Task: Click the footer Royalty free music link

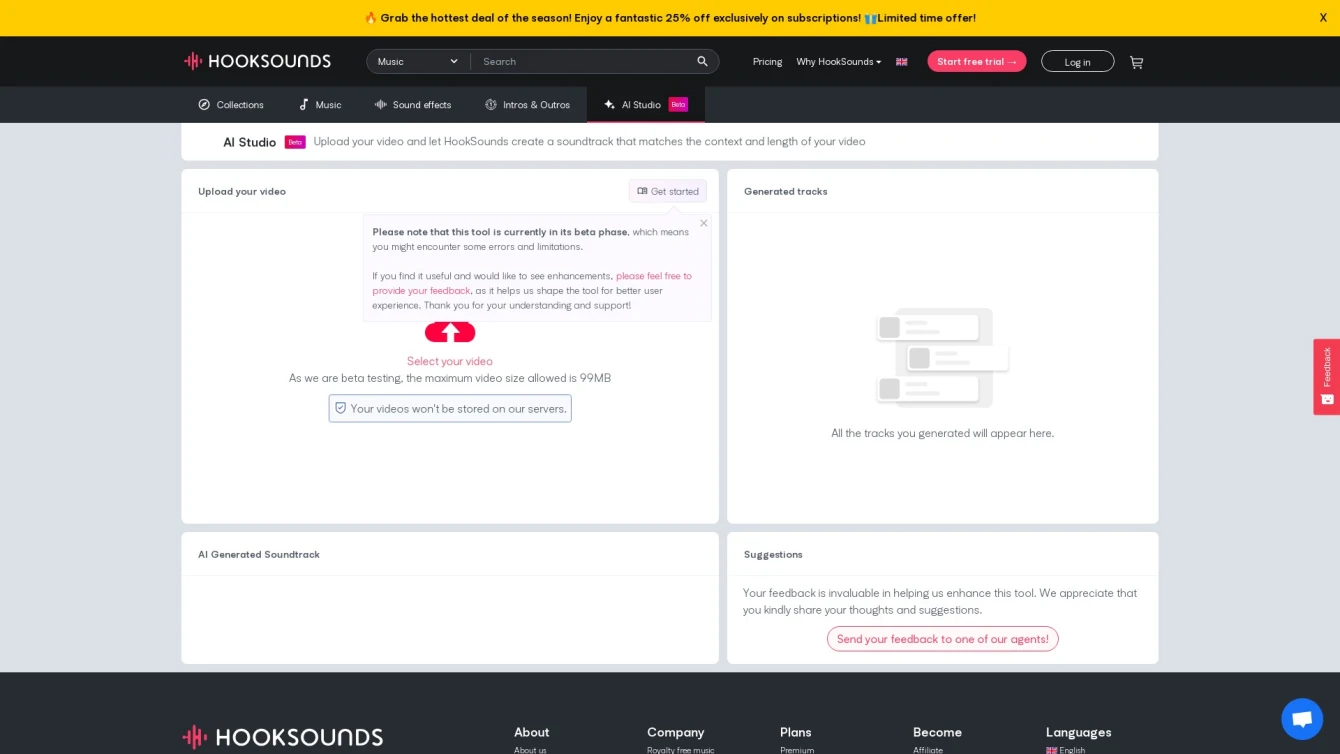Action: pyautogui.click(x=680, y=749)
